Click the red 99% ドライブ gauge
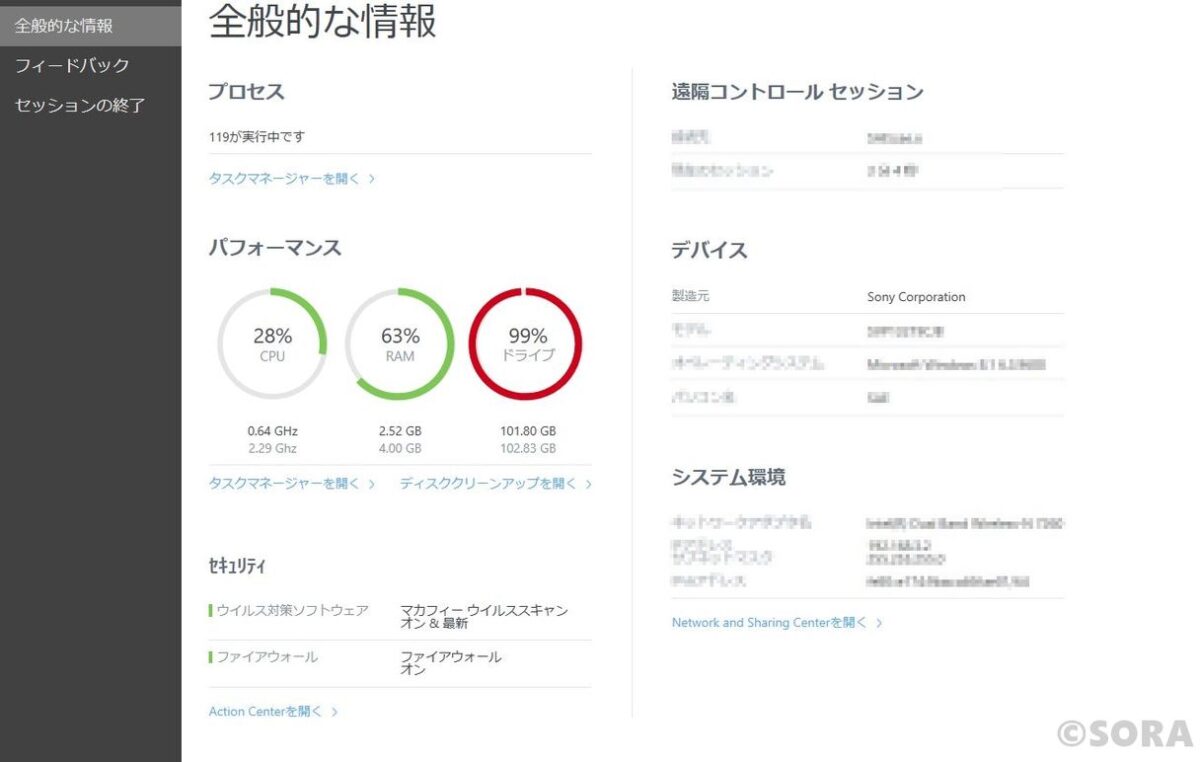The image size is (1200, 762). point(526,343)
